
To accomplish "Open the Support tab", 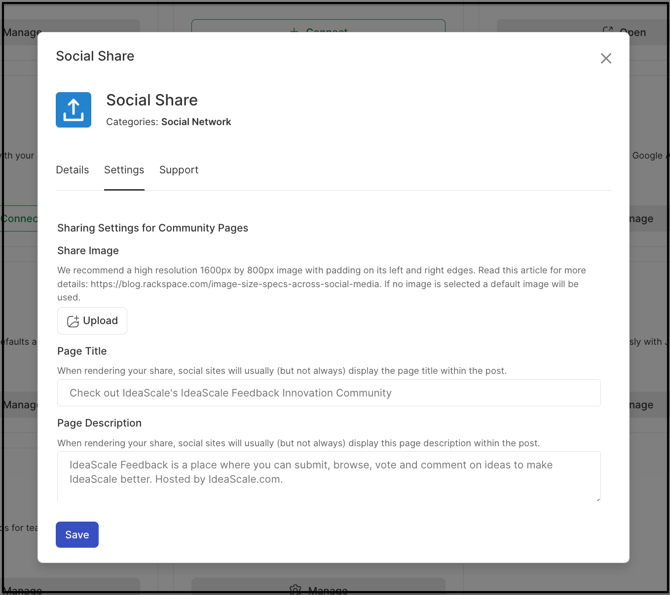I will click(178, 170).
